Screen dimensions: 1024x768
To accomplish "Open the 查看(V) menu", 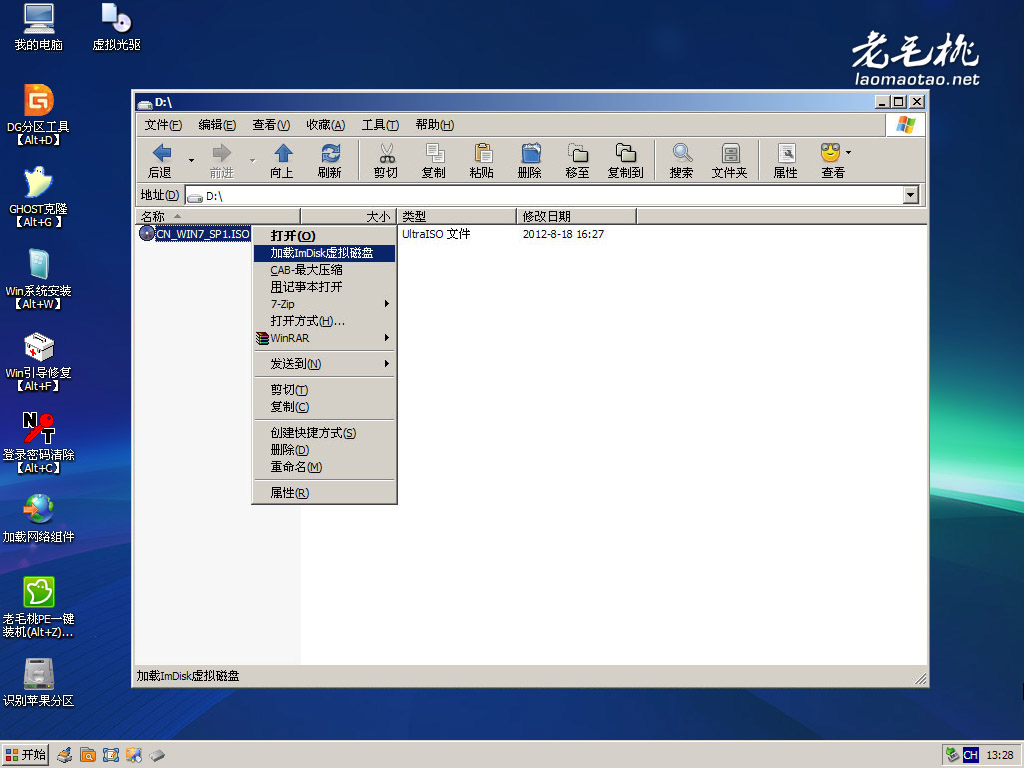I will click(x=271, y=125).
